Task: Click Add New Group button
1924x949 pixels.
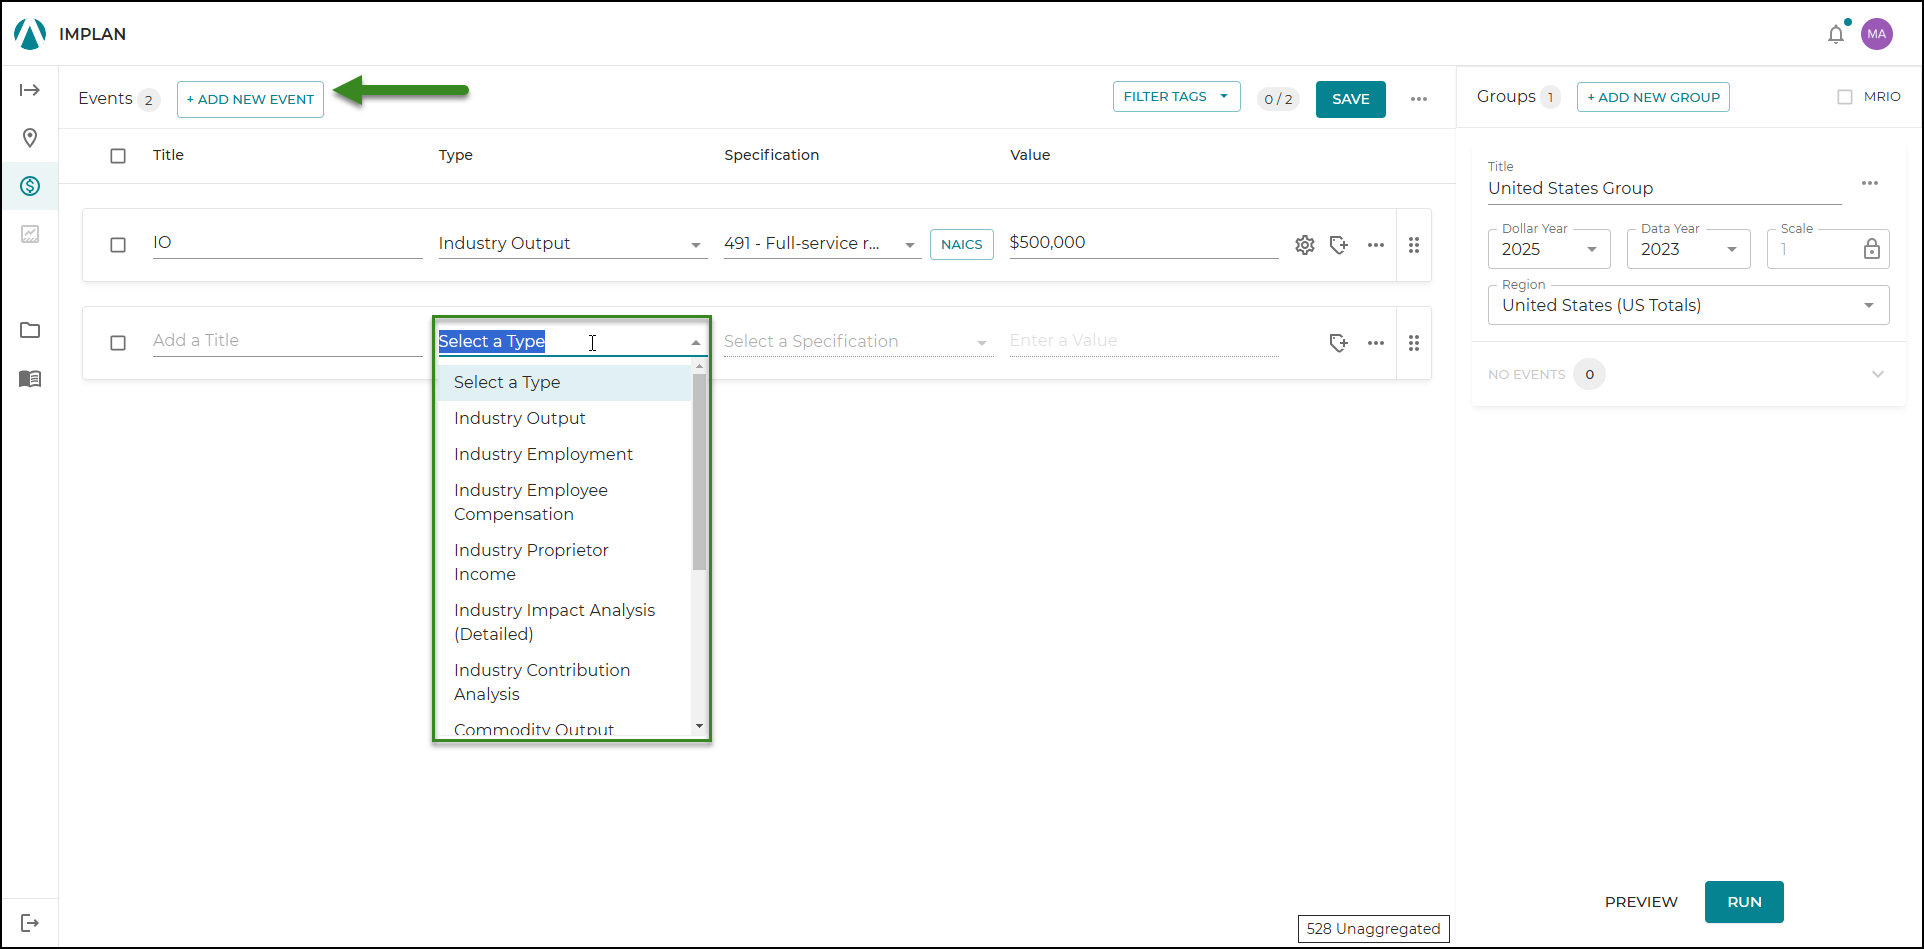Action: click(1653, 97)
